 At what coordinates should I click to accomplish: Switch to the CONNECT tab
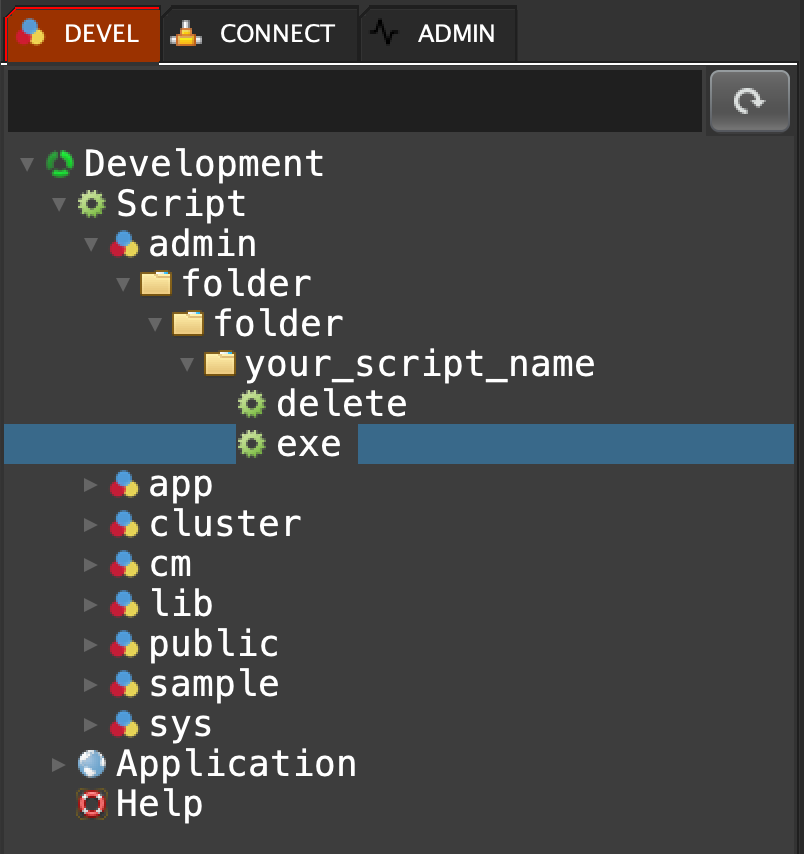[260, 34]
